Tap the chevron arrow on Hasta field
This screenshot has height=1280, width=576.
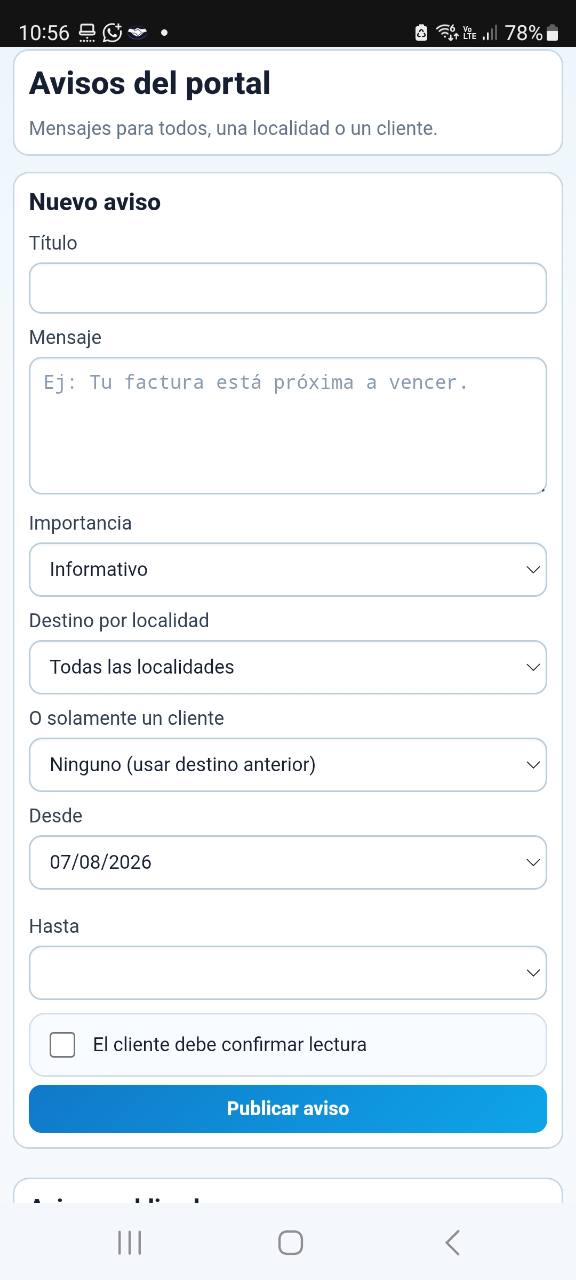pyautogui.click(x=532, y=973)
